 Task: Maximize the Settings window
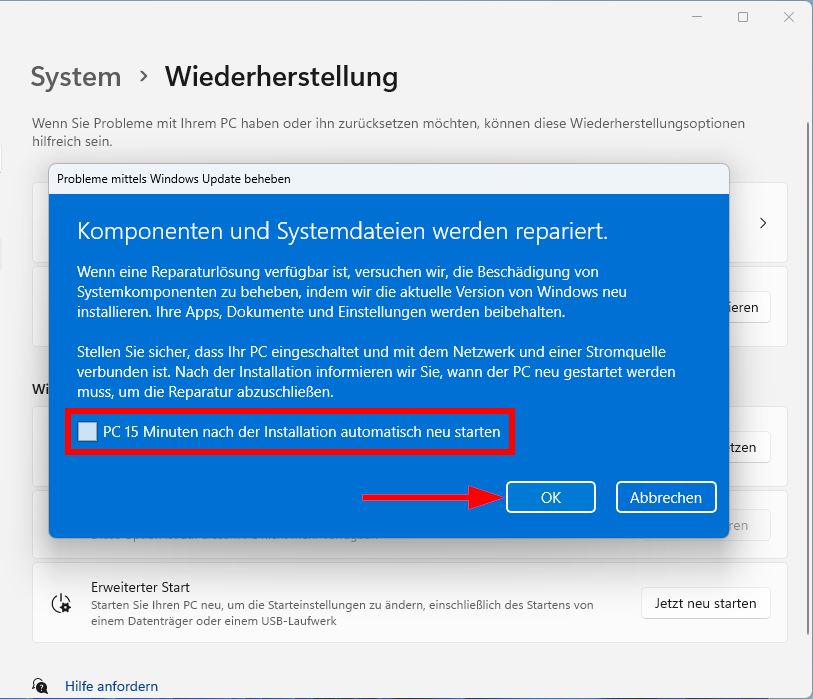[x=743, y=17]
